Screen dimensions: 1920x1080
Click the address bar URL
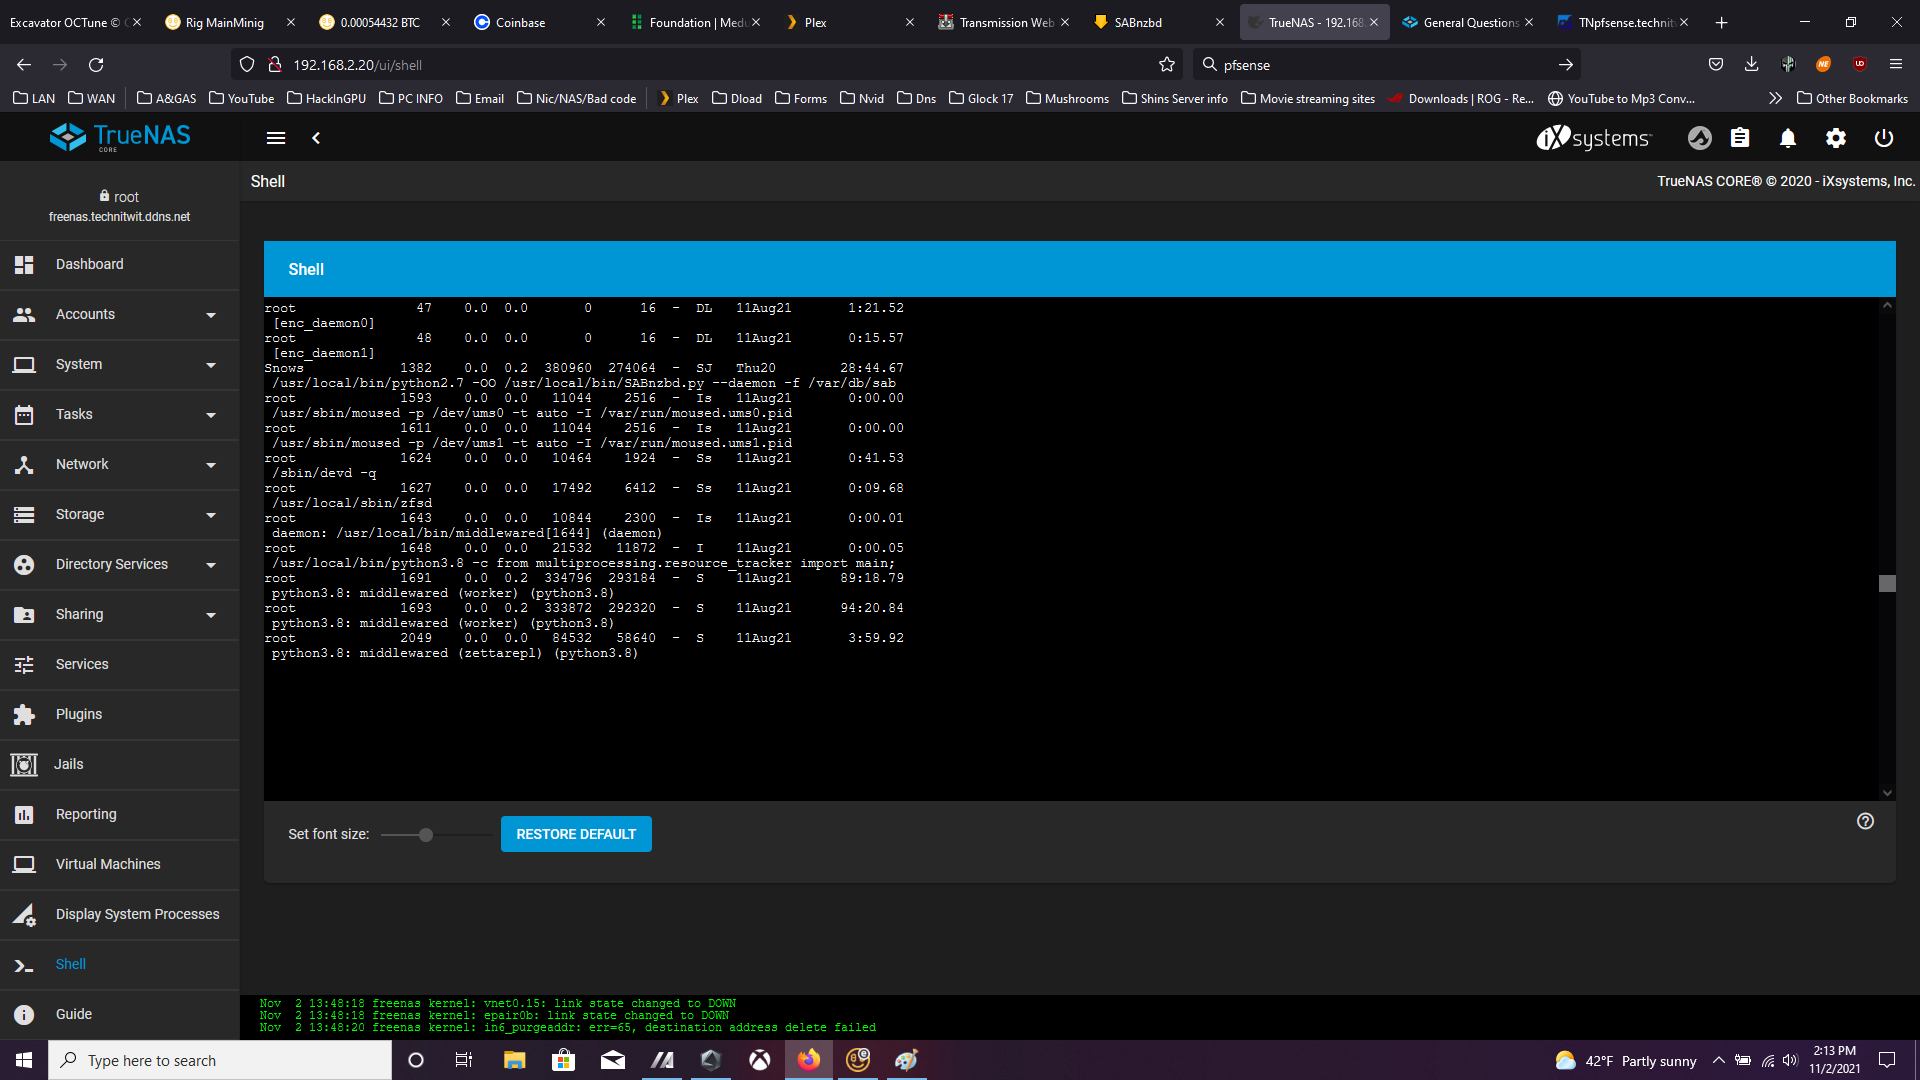tap(357, 65)
